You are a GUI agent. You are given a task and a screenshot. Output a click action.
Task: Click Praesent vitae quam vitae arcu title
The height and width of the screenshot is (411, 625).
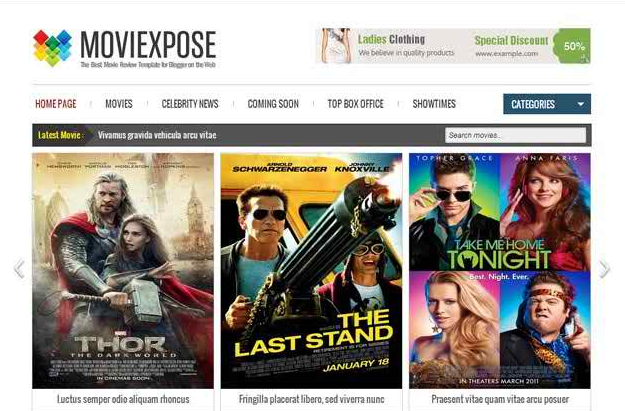pyautogui.click(x=500, y=399)
